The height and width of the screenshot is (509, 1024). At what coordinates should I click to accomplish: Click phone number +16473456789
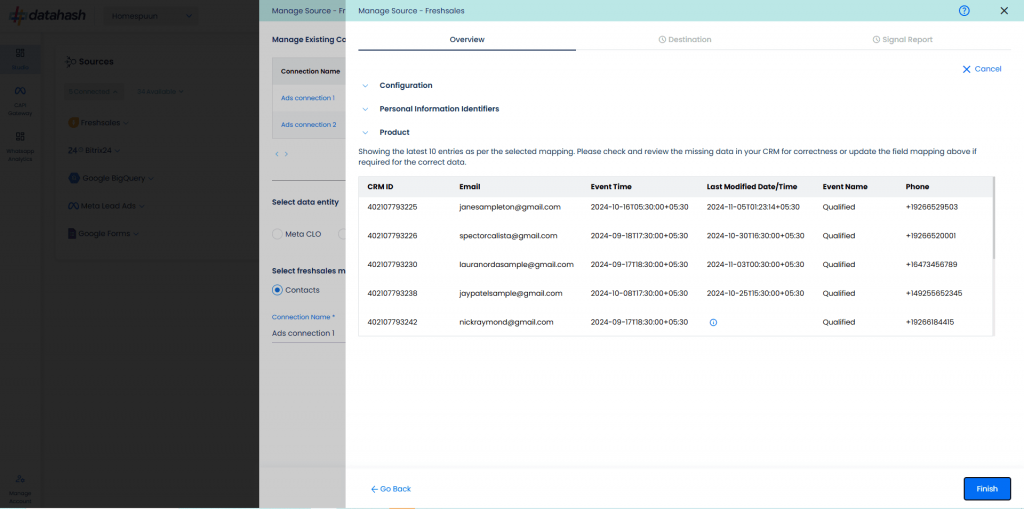coord(931,265)
